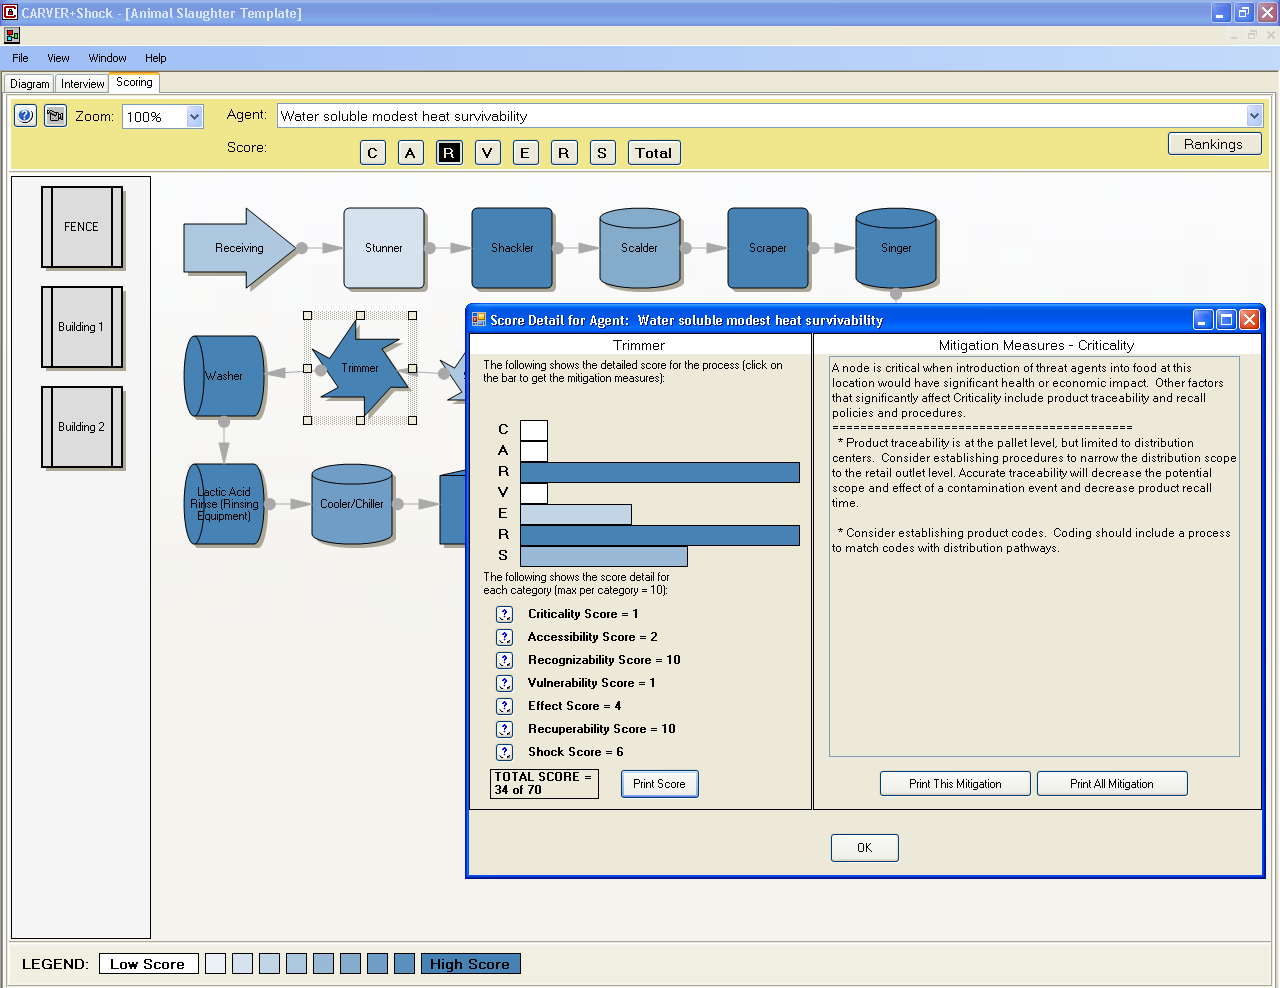
Task: Click the lightest legend color swatch
Action: [x=215, y=964]
